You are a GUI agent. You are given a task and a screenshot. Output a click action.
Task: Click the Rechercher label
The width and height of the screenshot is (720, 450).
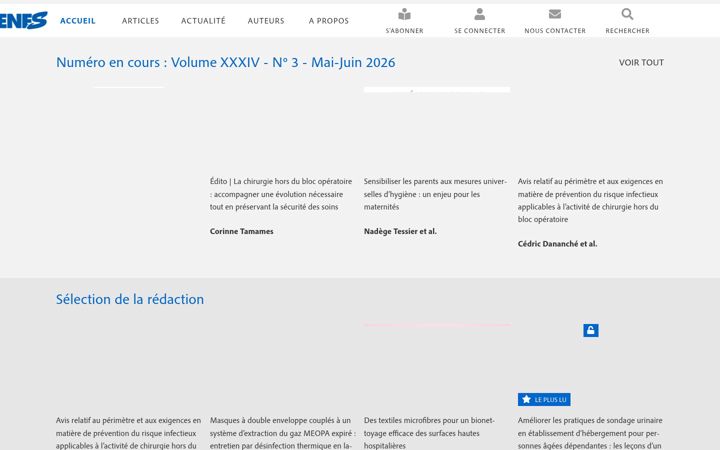coord(627,31)
